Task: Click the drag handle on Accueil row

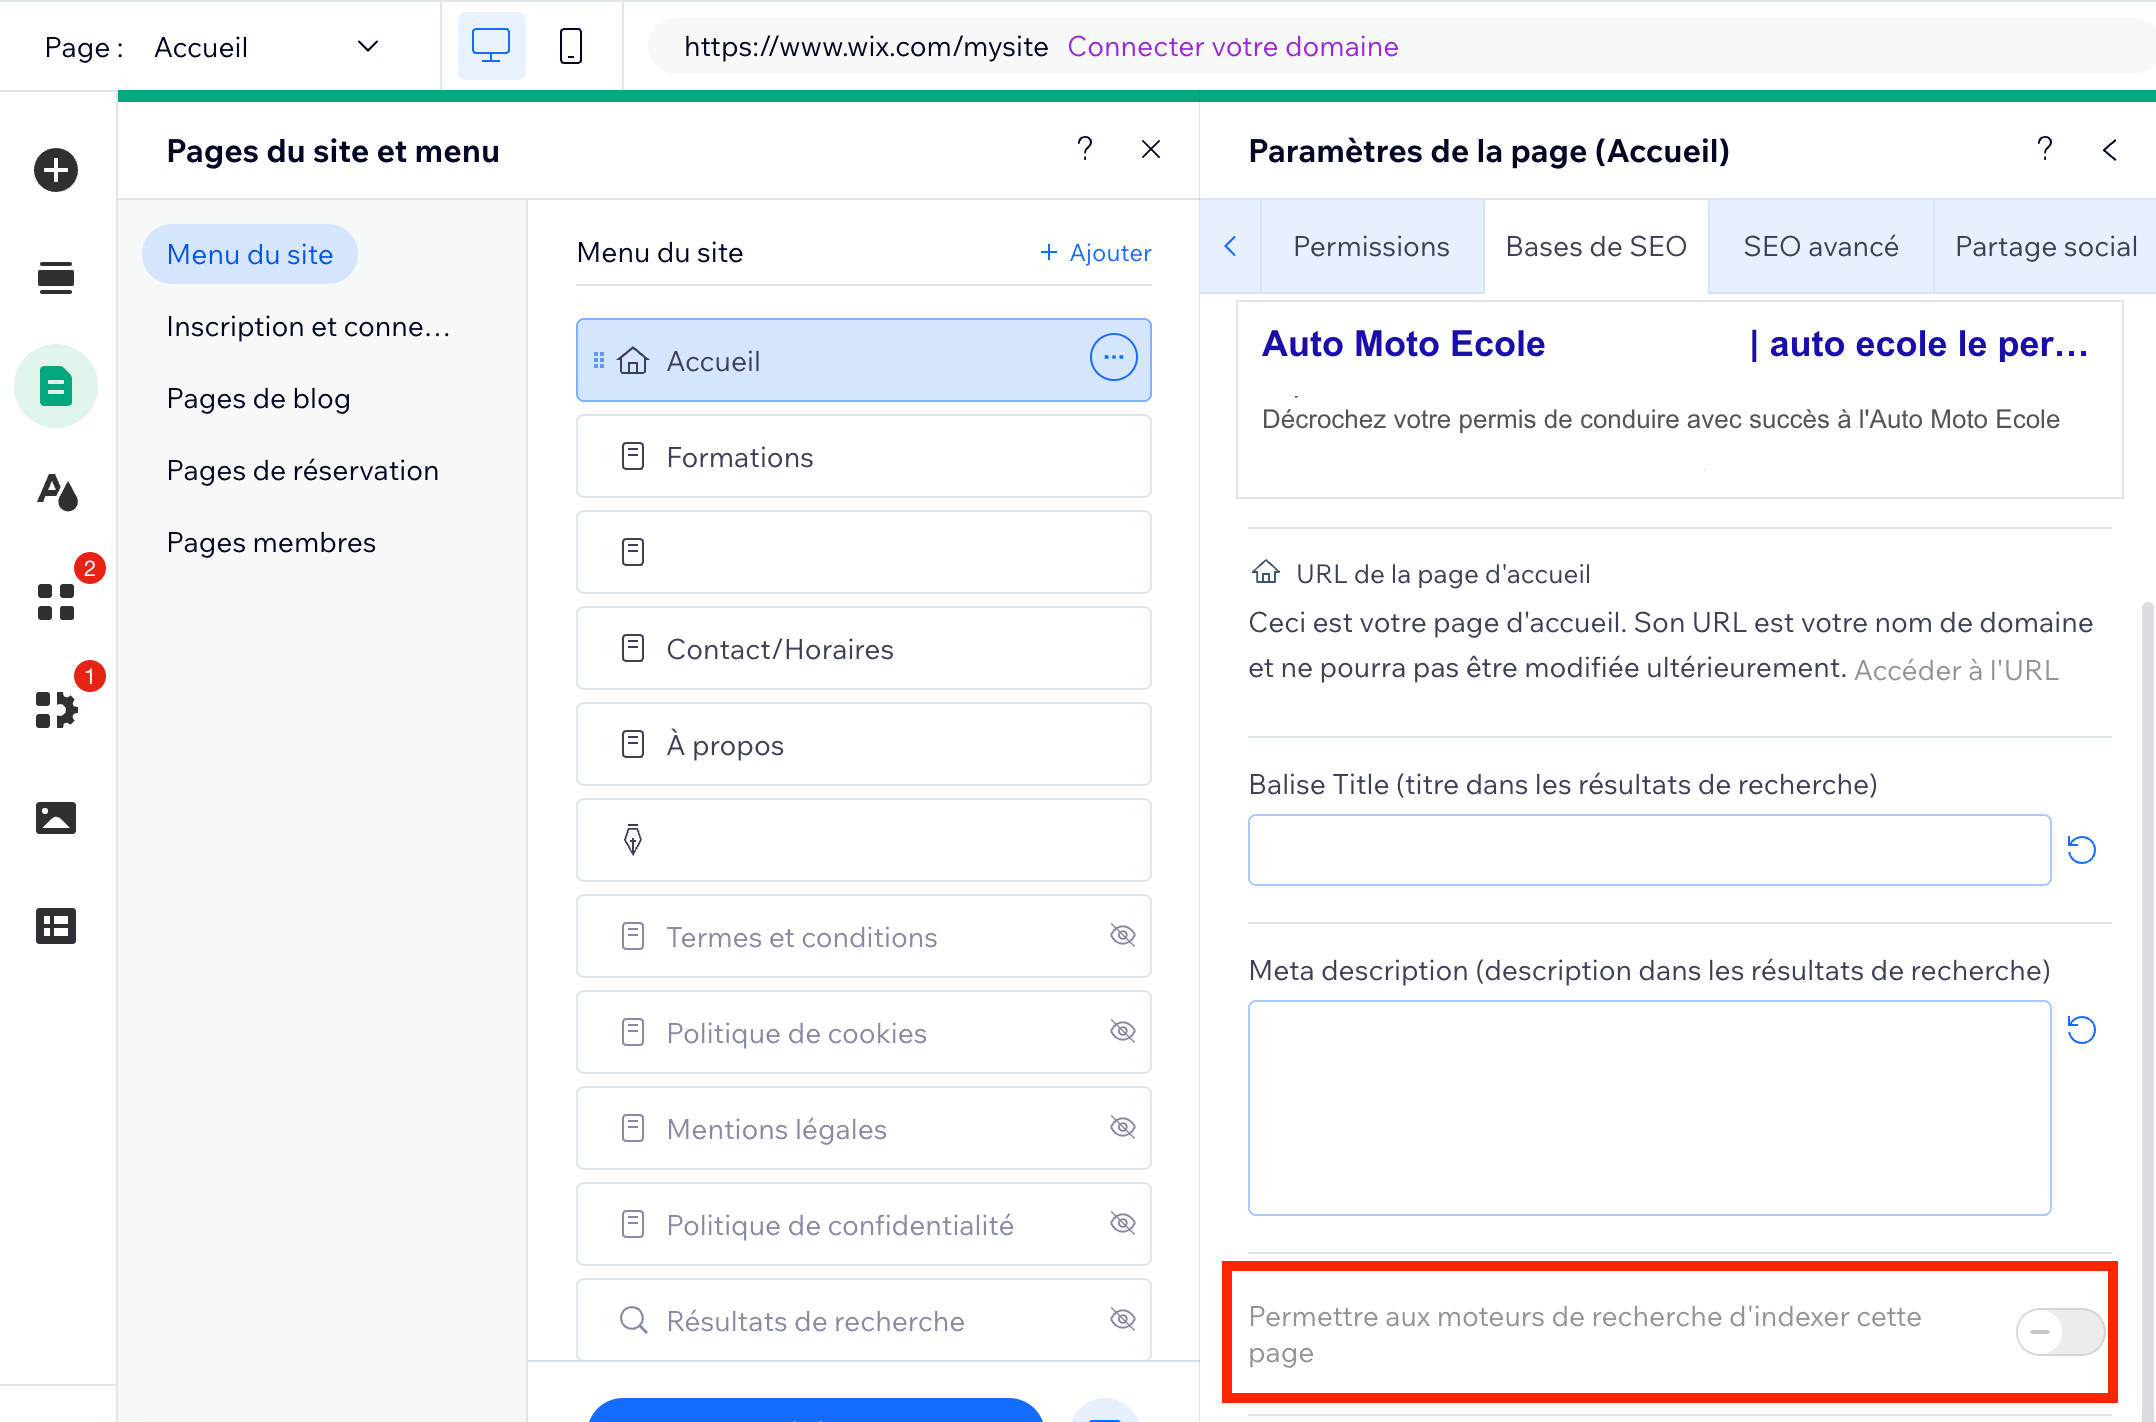Action: point(599,360)
